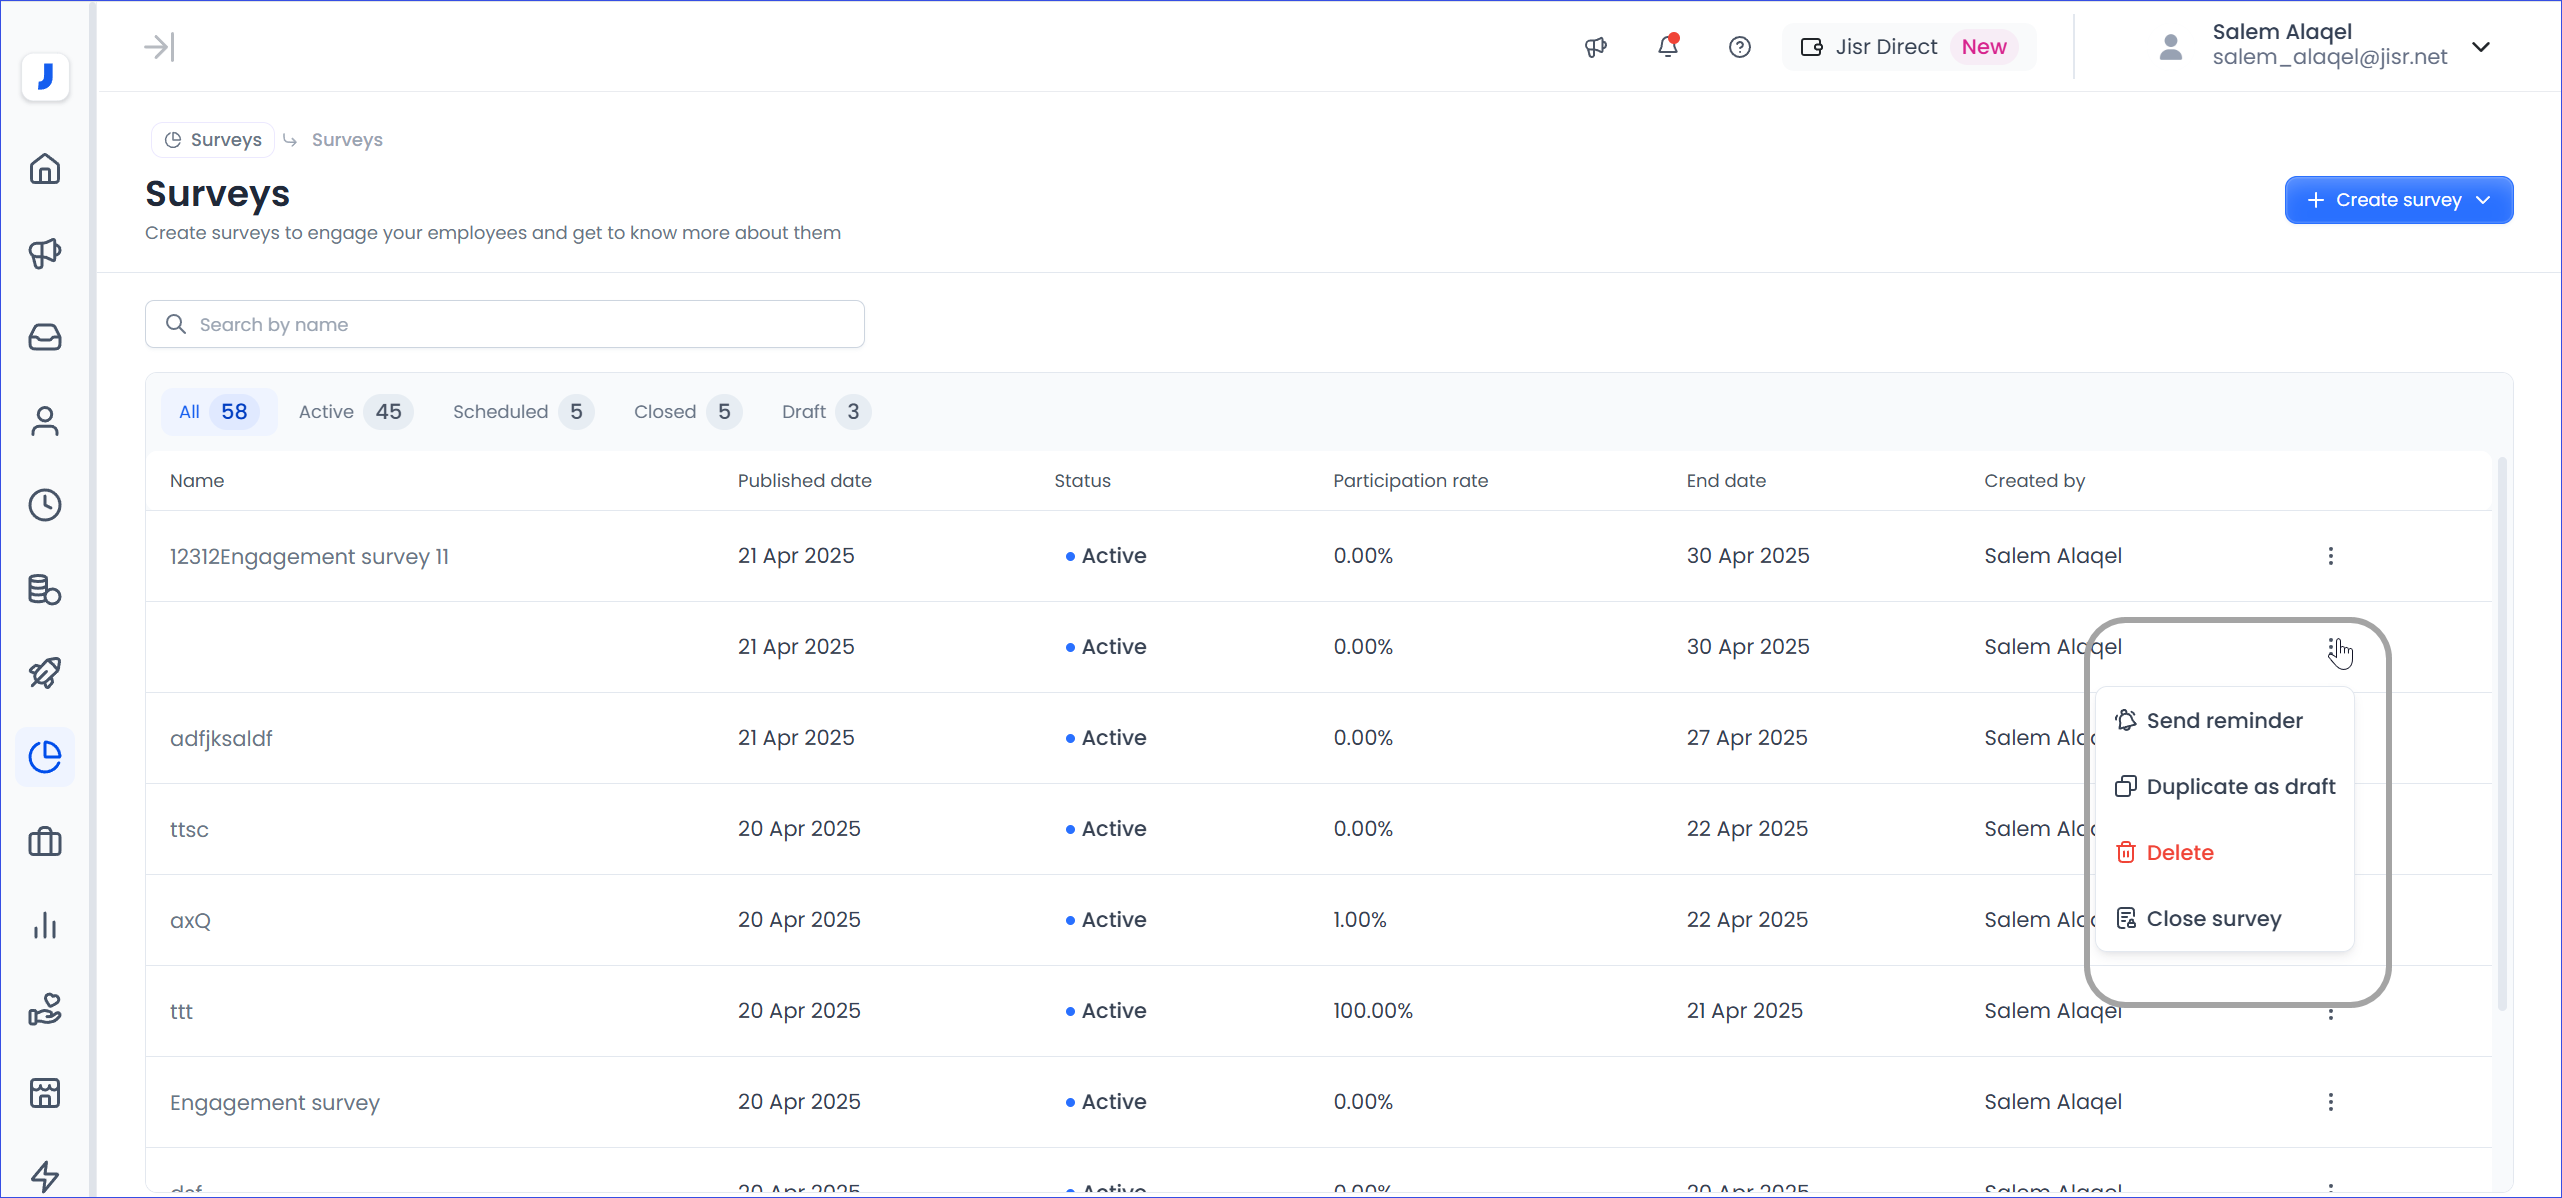
Task: Select Send reminder from context menu
Action: click(x=2224, y=721)
